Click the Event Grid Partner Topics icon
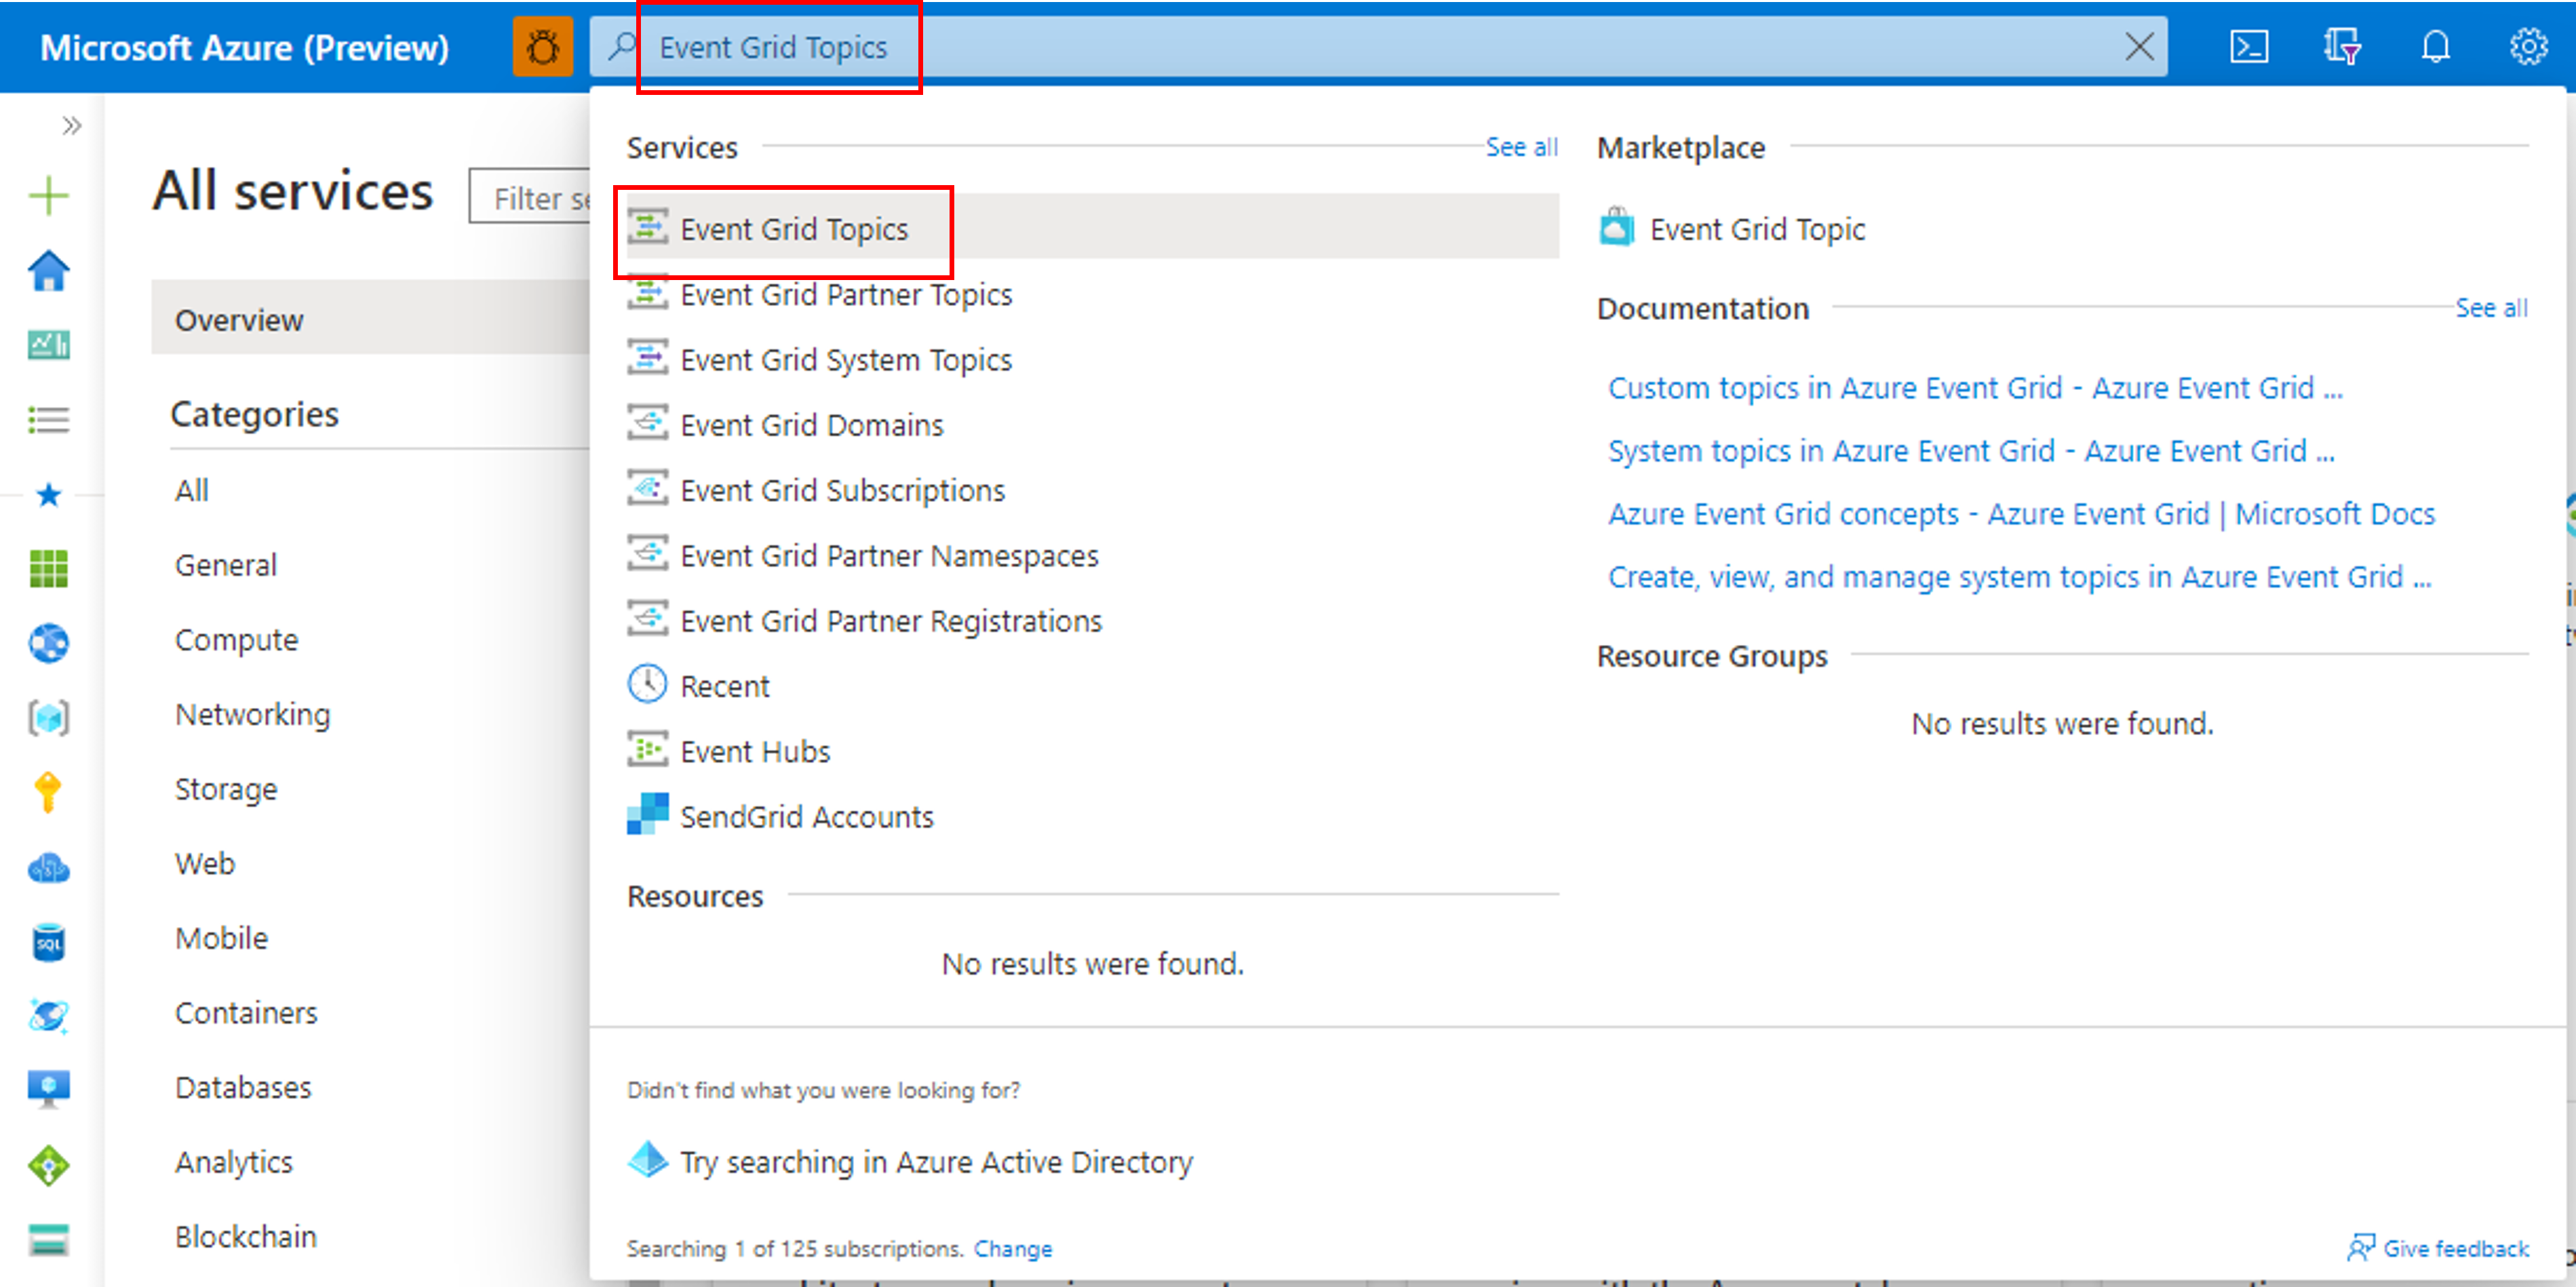Viewport: 2576px width, 1287px height. [x=649, y=294]
